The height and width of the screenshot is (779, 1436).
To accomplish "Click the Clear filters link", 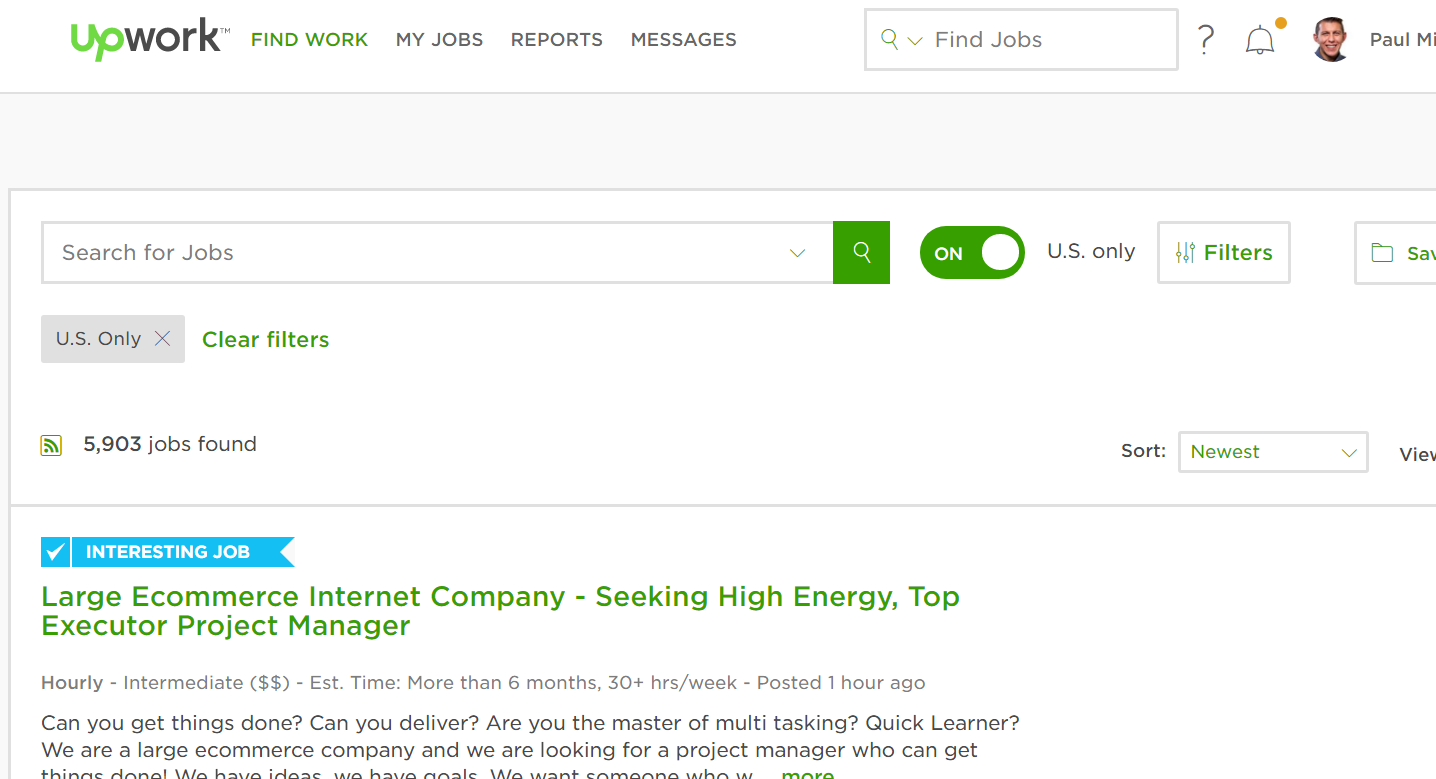I will 266,340.
